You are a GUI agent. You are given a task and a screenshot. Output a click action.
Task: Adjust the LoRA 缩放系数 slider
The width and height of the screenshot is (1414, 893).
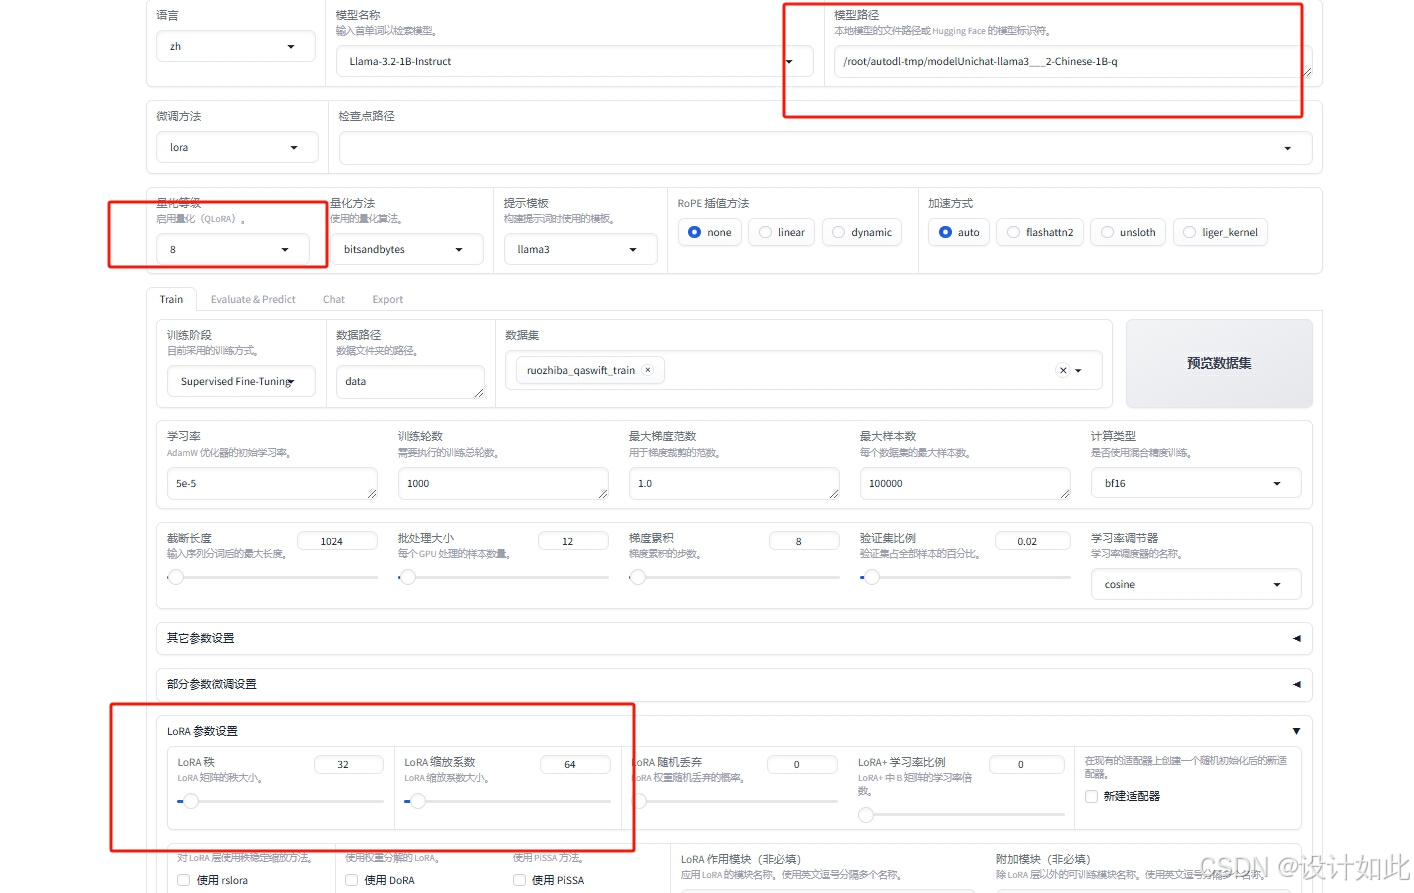pos(507,801)
